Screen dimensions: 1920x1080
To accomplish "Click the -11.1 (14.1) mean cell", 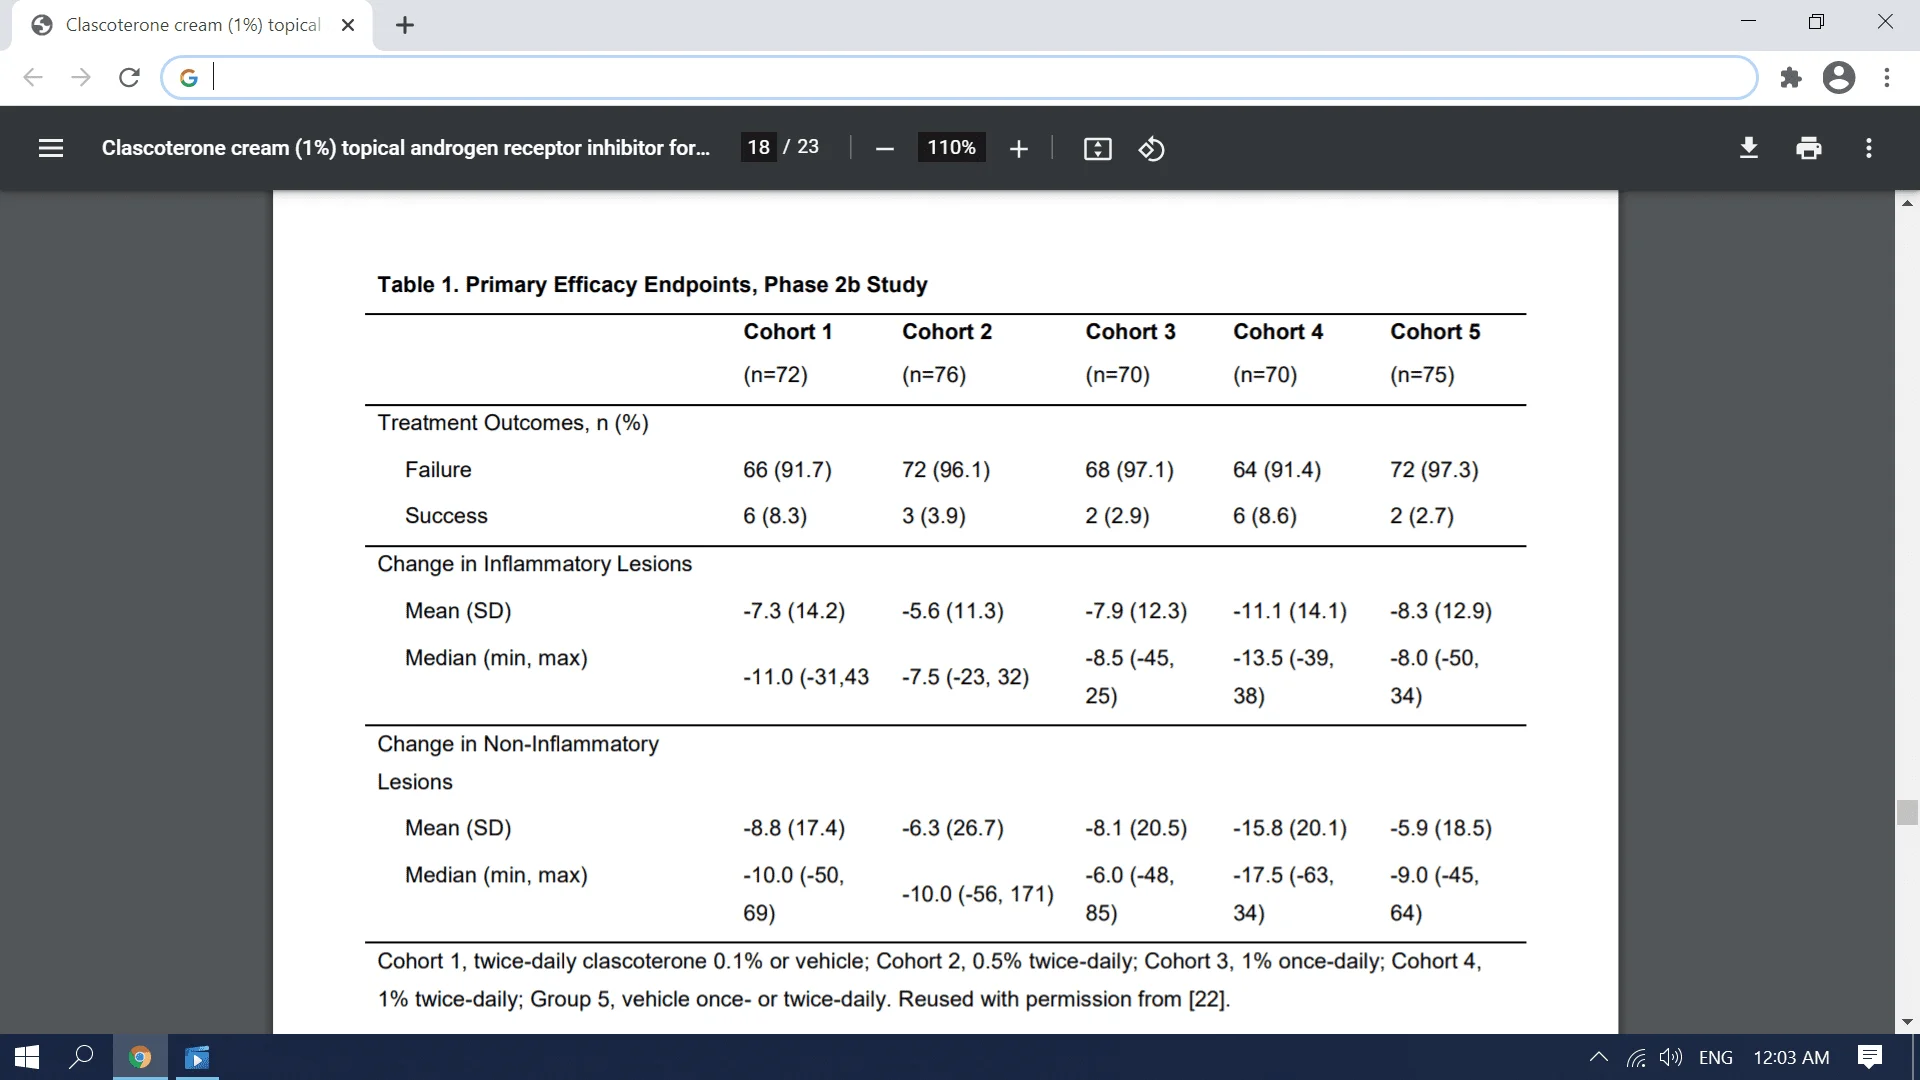I will (1290, 610).
